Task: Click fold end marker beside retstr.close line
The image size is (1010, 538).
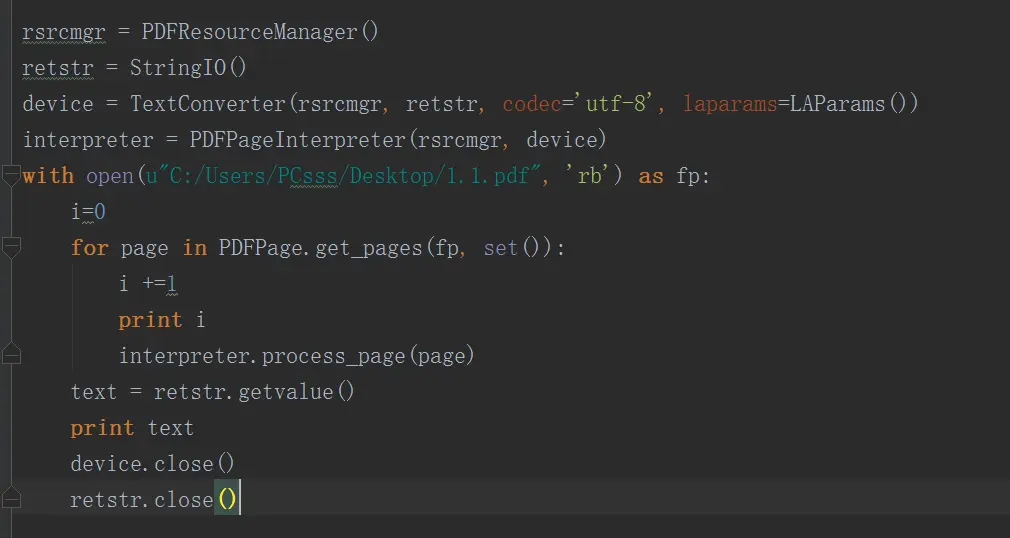Action: click(x=11, y=499)
